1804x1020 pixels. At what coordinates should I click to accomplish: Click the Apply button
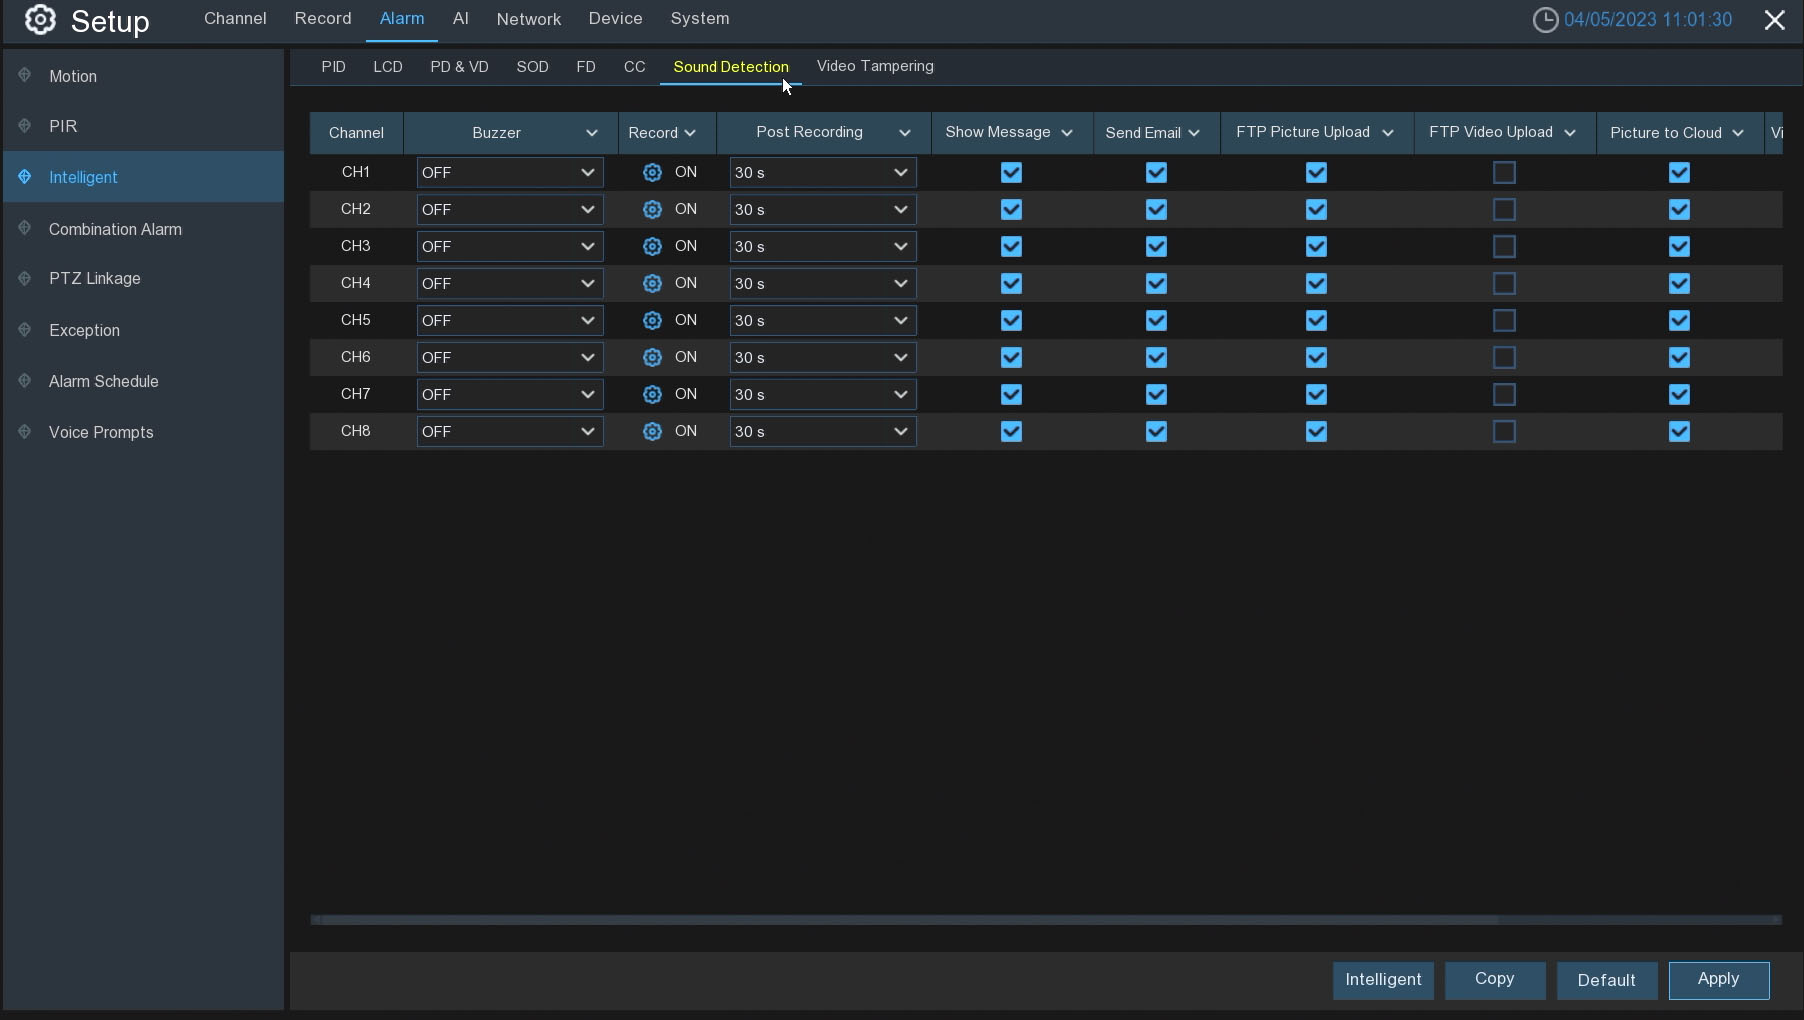point(1719,980)
